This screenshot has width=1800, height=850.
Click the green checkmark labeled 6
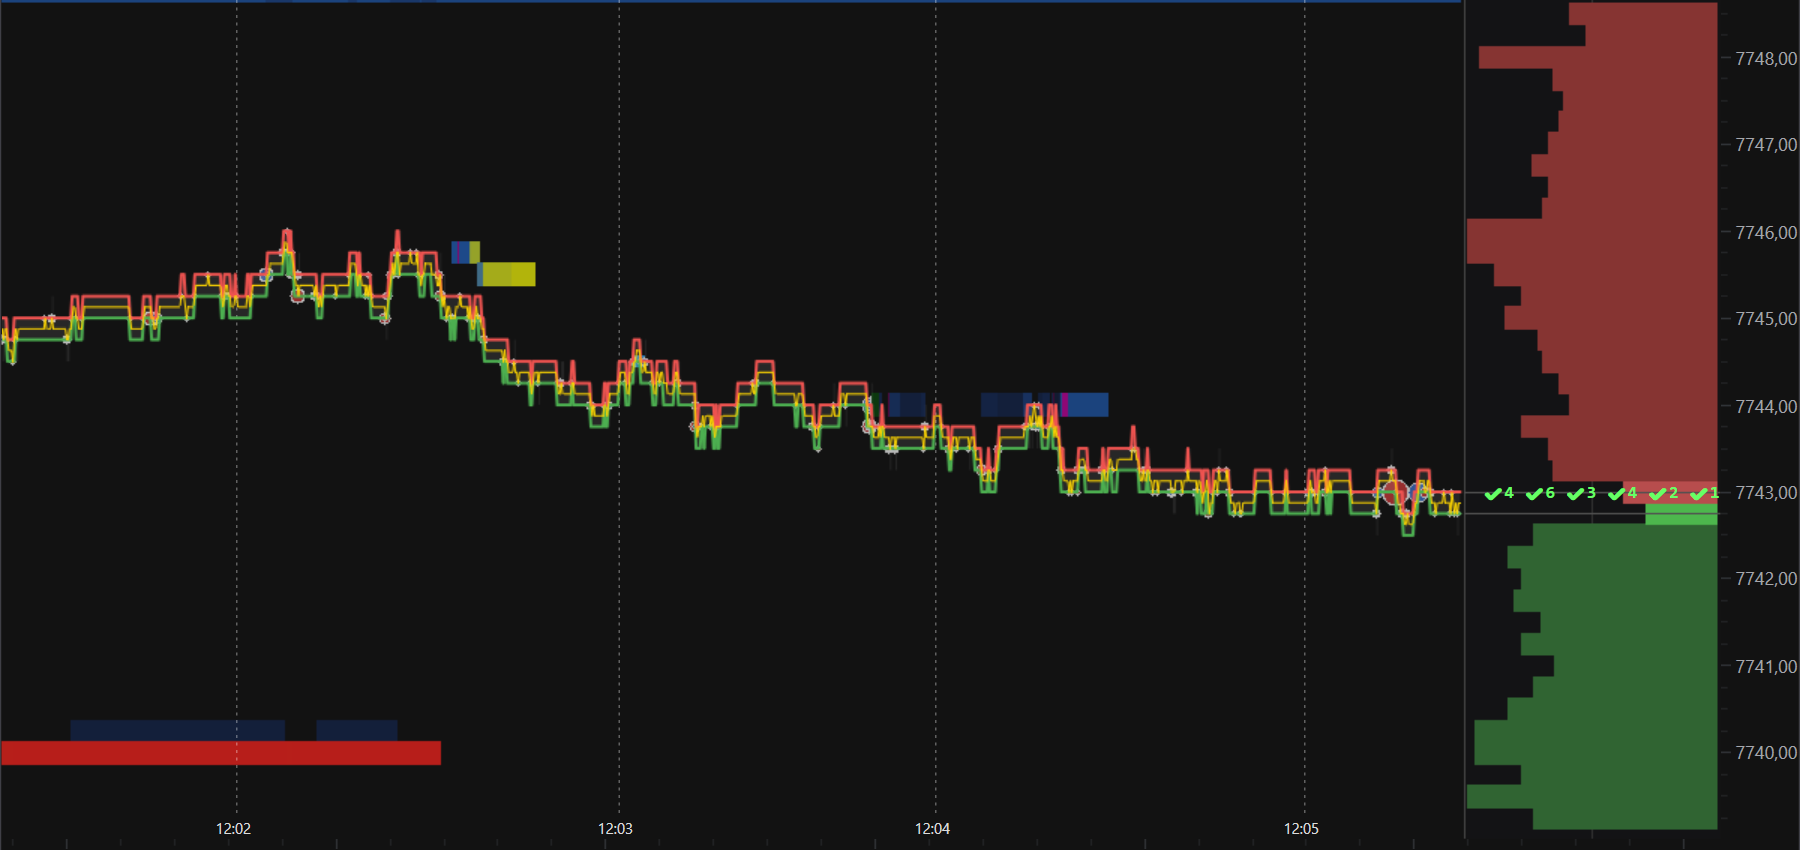click(1540, 493)
